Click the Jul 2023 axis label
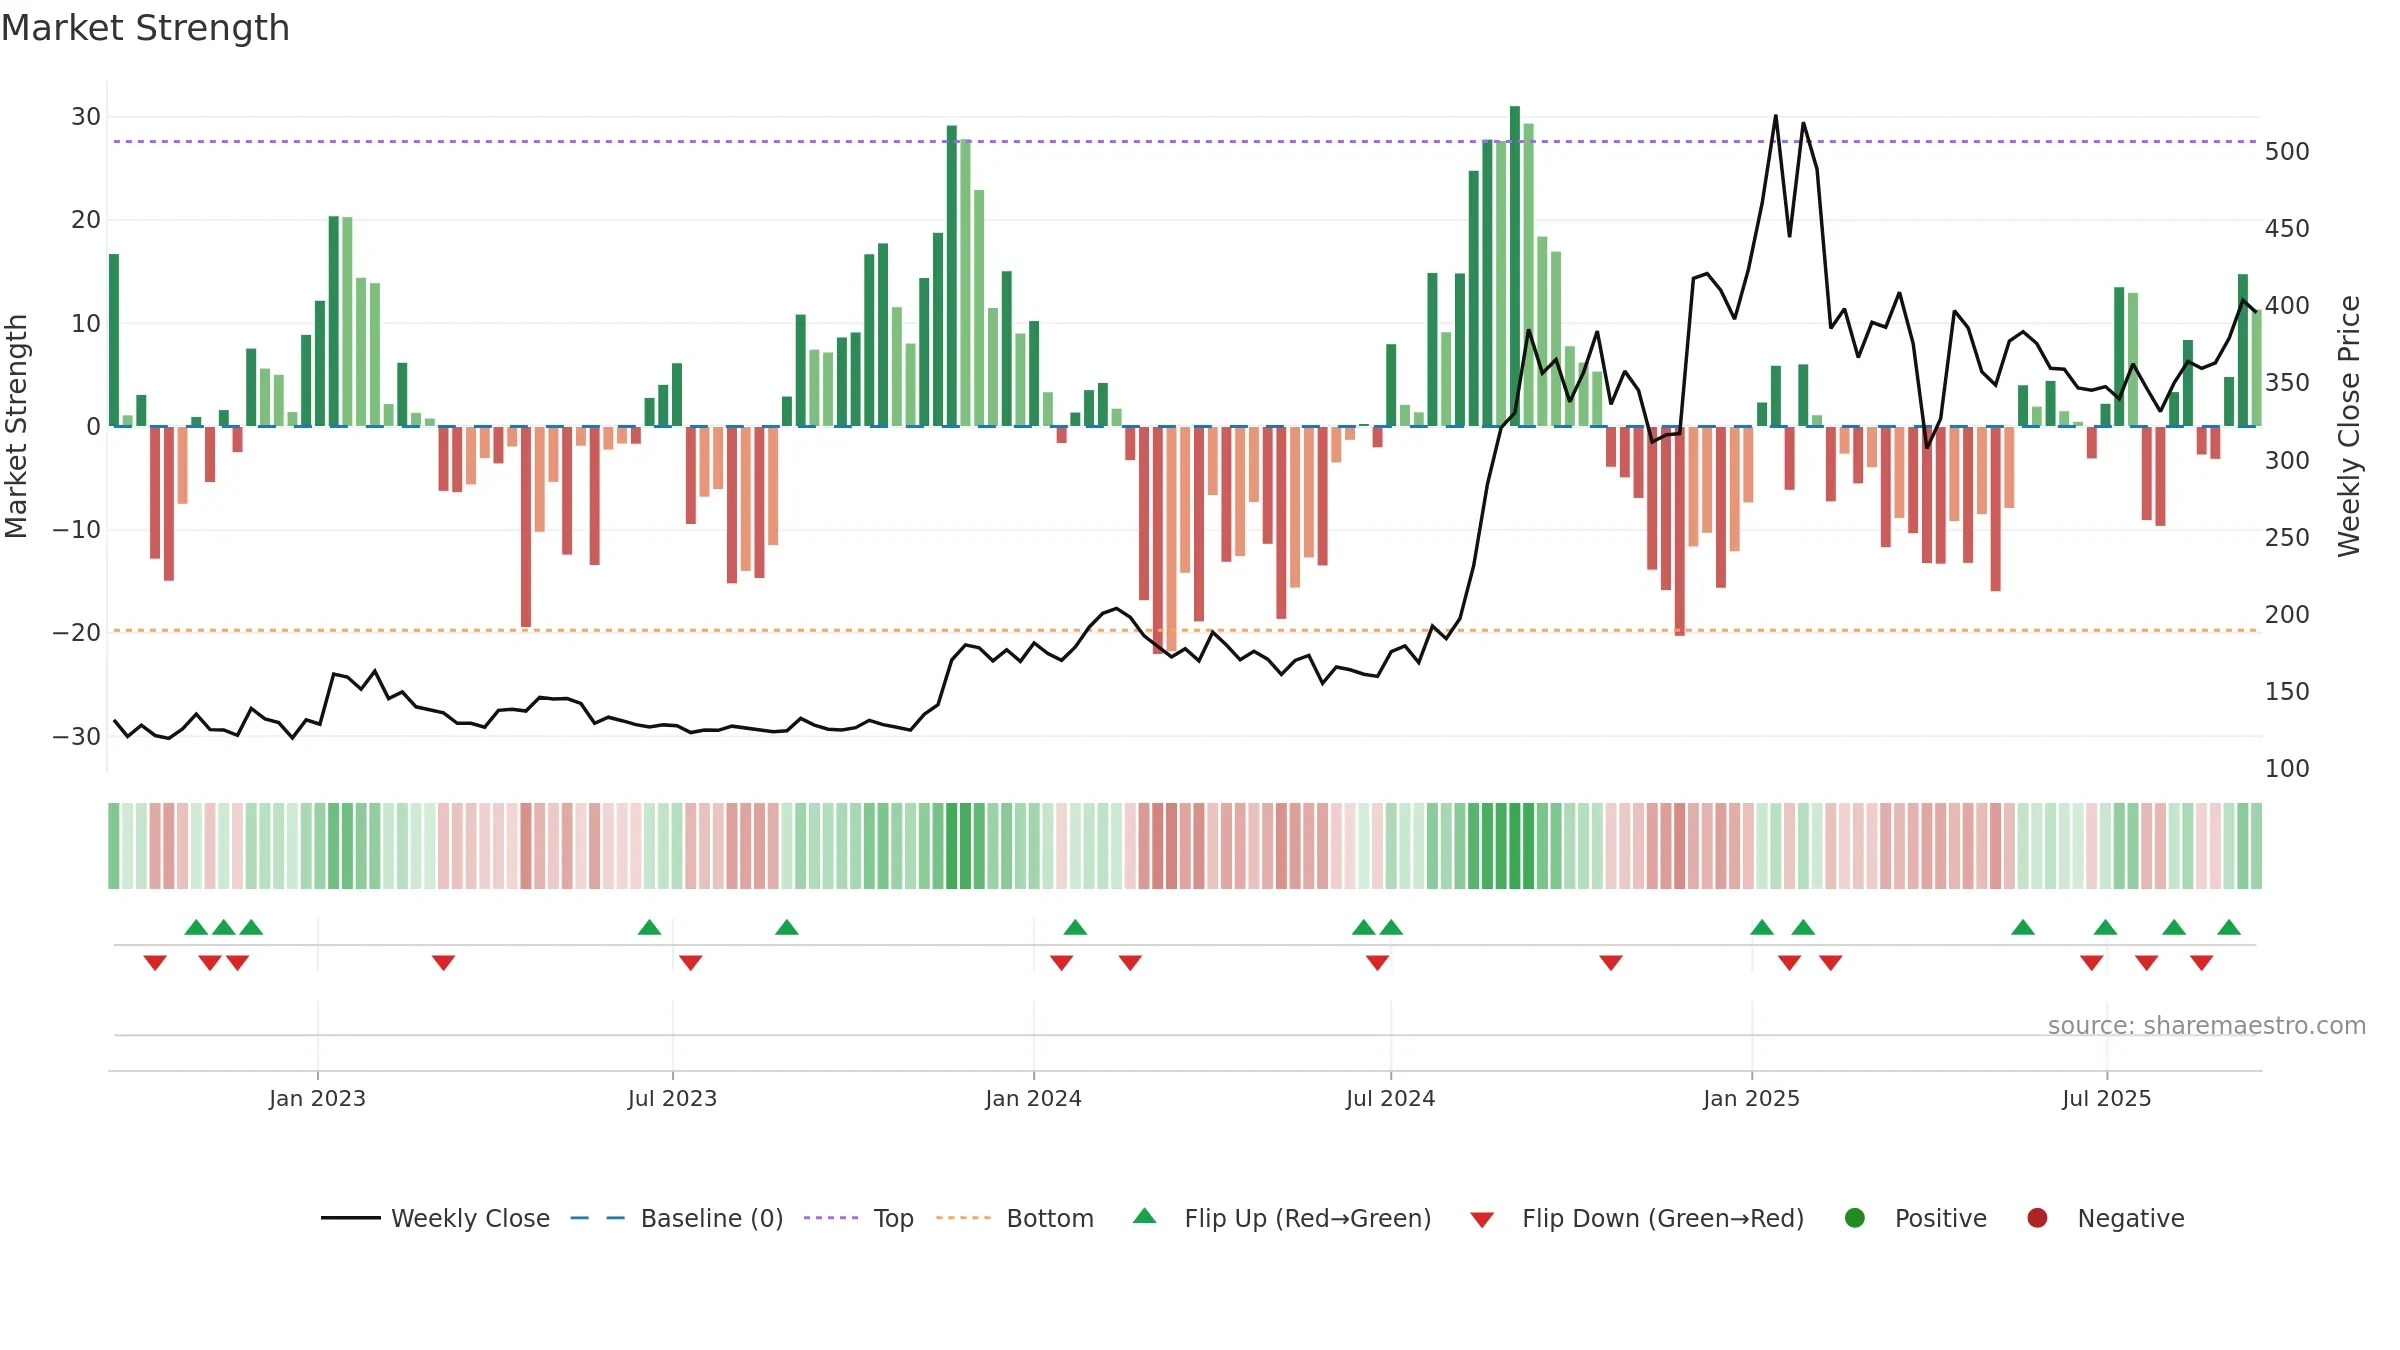The height and width of the screenshot is (1350, 2400). (672, 1098)
